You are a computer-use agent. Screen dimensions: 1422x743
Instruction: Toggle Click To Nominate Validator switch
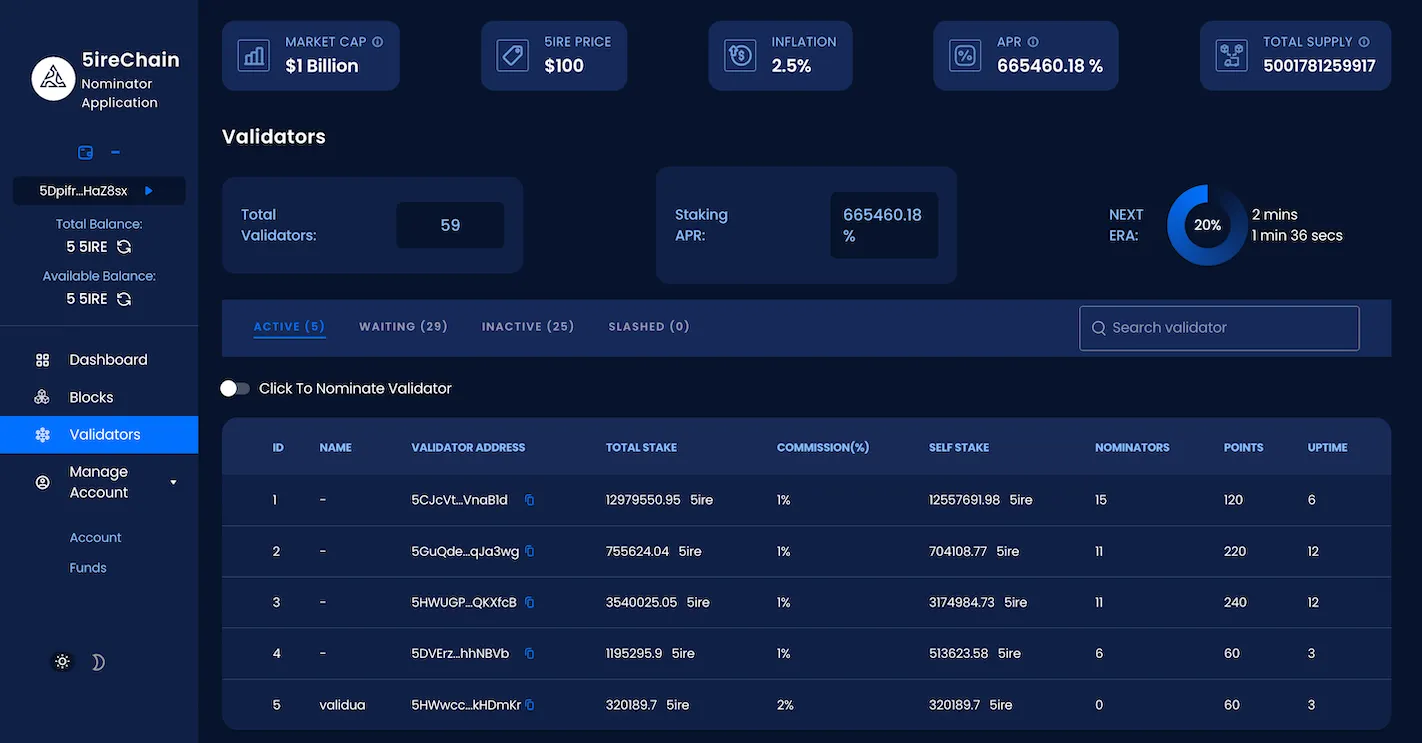pos(235,388)
